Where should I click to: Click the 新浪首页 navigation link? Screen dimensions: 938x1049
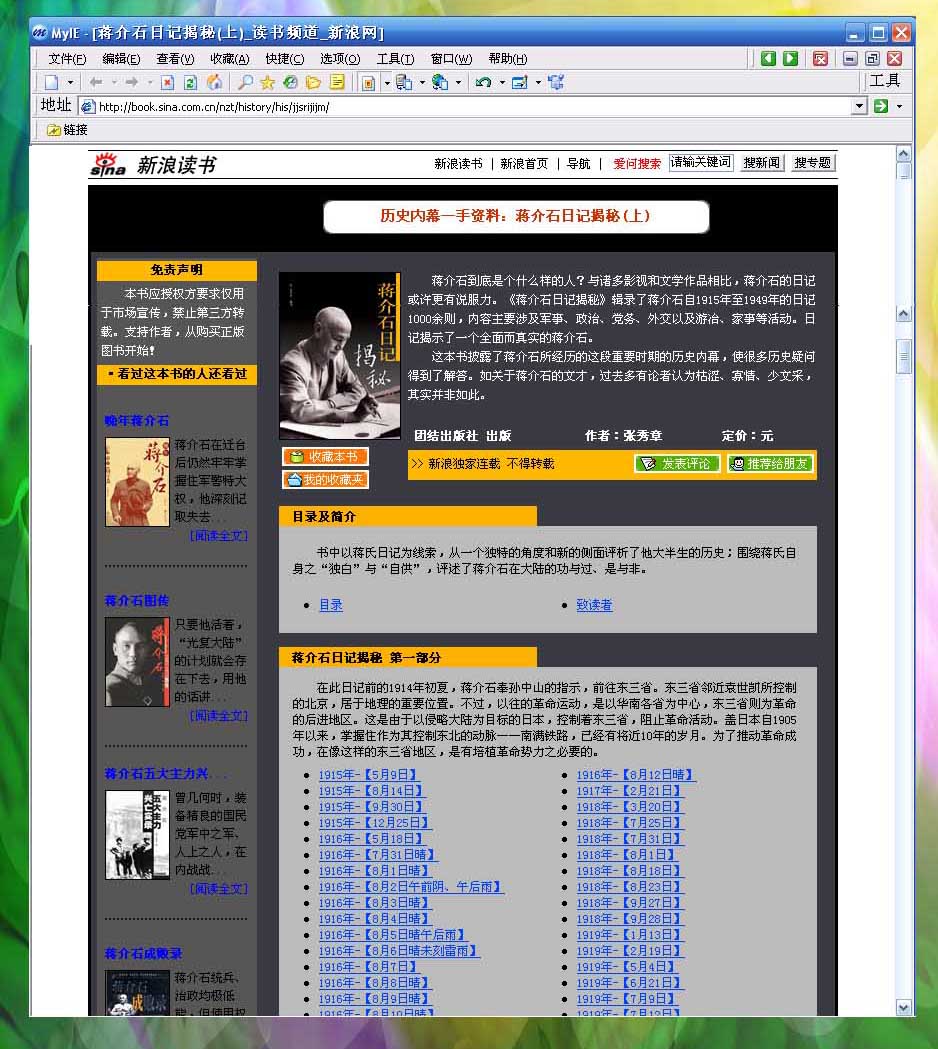pos(524,164)
